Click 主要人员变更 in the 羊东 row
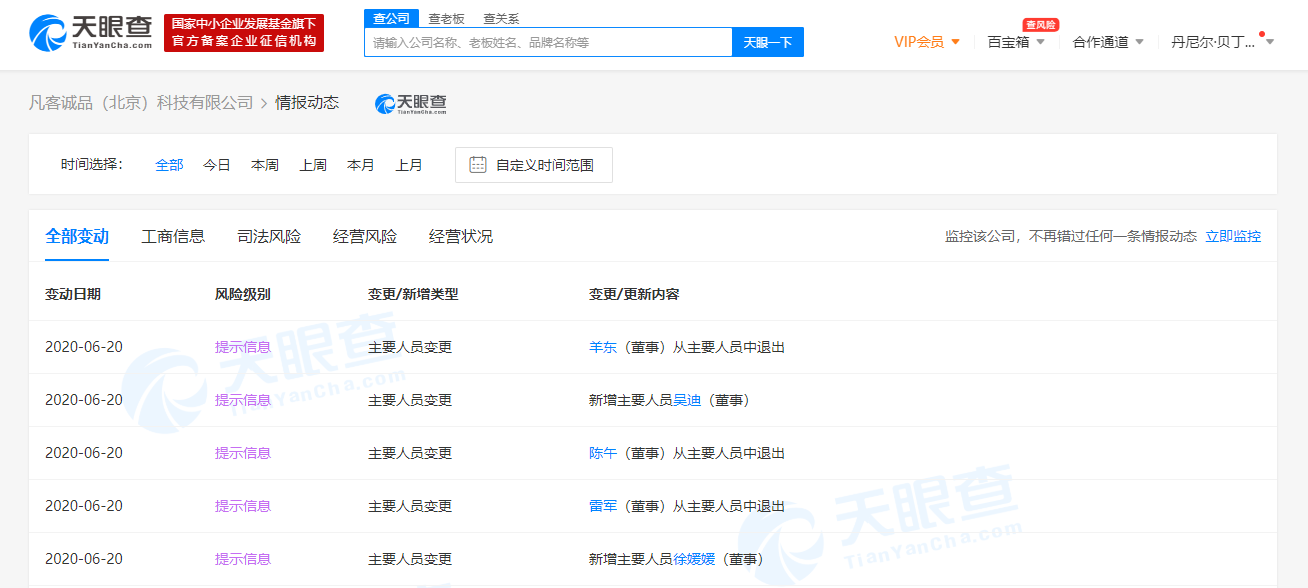The width and height of the screenshot is (1308, 588). coord(410,347)
